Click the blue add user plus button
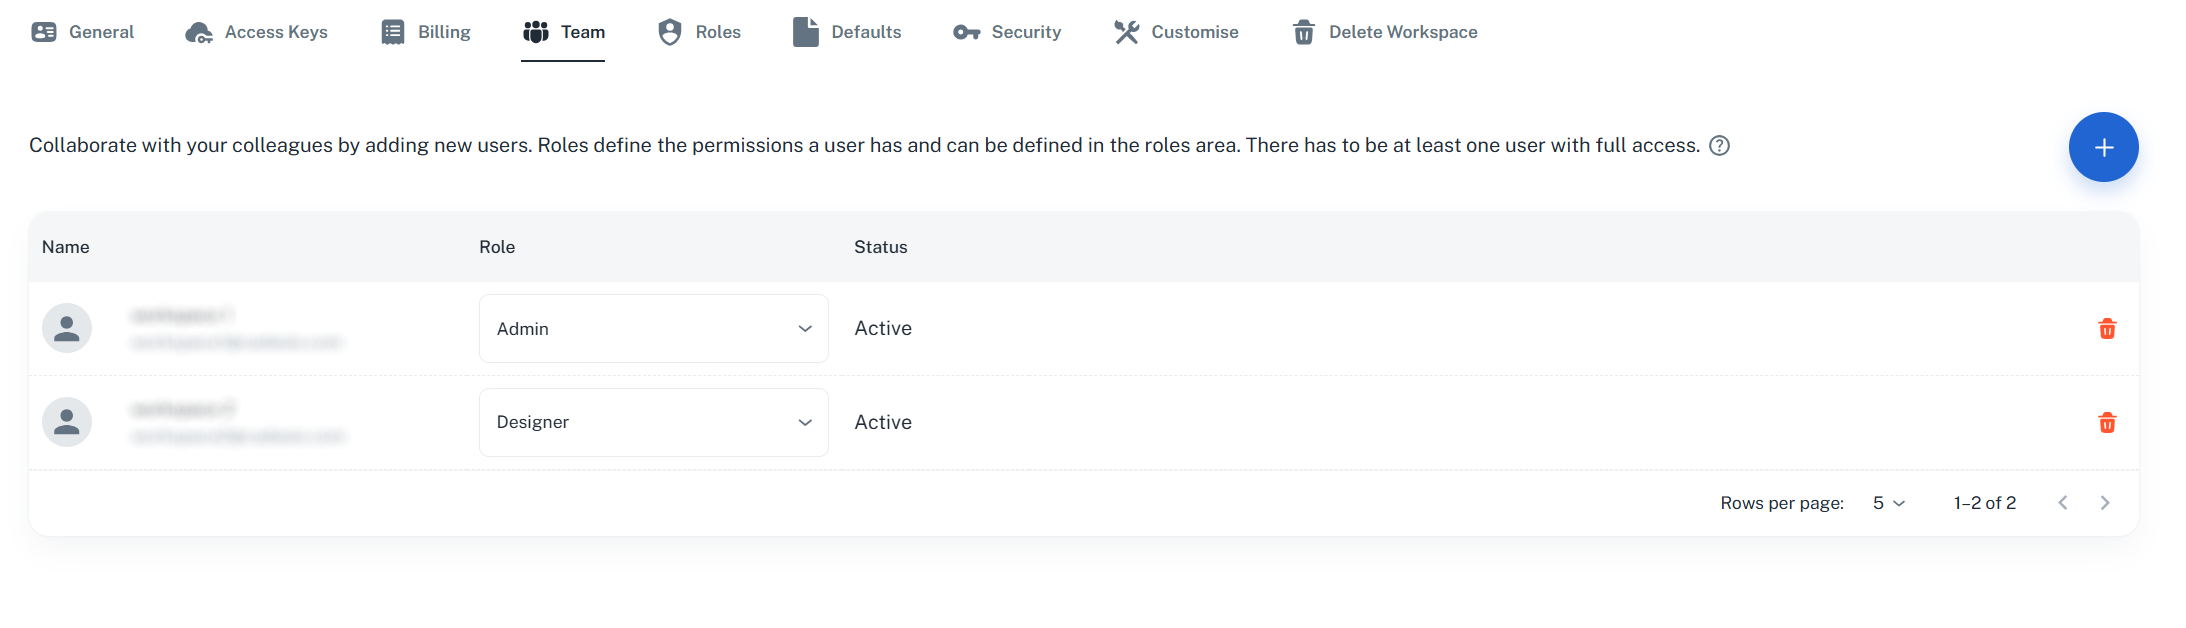Screen dimensions: 2186x628 [2103, 147]
